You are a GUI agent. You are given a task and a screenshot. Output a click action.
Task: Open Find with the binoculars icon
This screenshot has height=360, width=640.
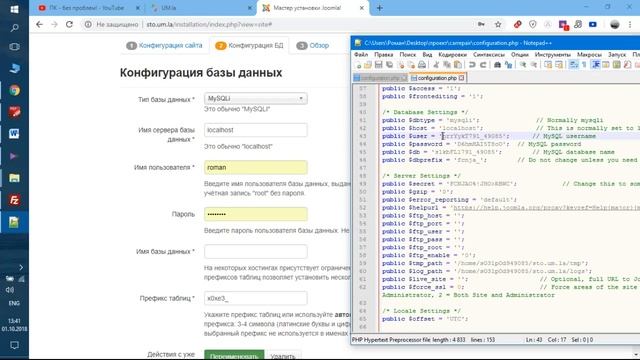497,65
